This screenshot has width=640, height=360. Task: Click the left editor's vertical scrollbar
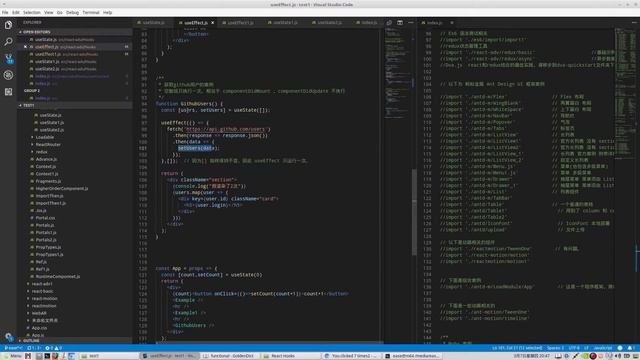click(x=414, y=212)
